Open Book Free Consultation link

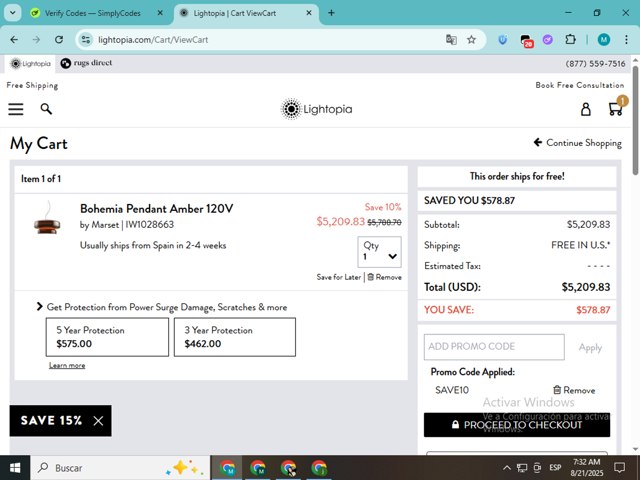coord(580,85)
